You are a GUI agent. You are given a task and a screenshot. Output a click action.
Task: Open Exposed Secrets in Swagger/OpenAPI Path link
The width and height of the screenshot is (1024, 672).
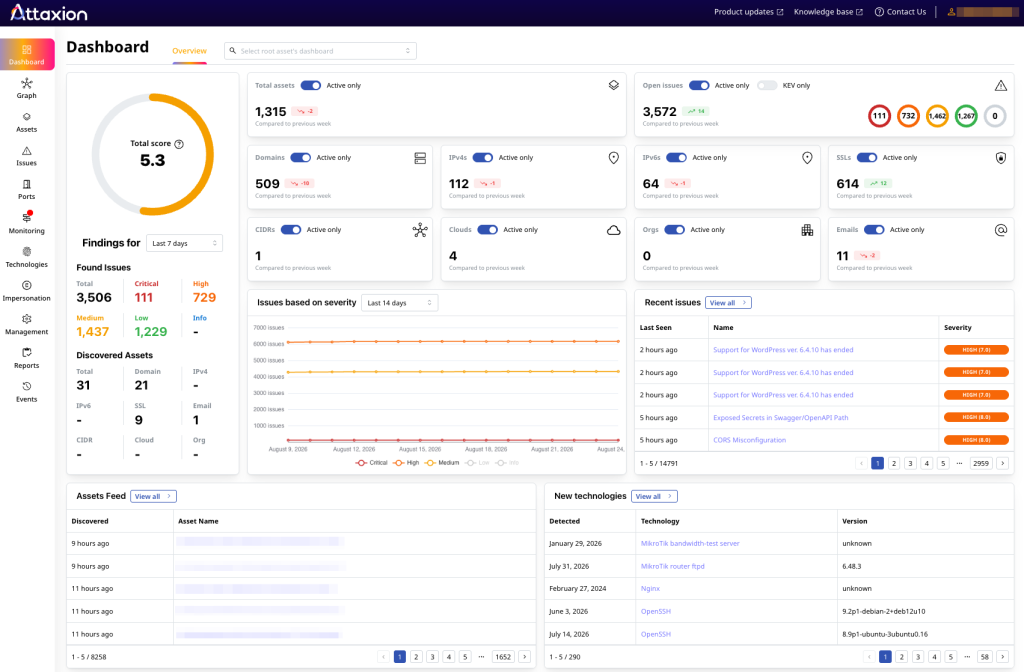coord(780,418)
